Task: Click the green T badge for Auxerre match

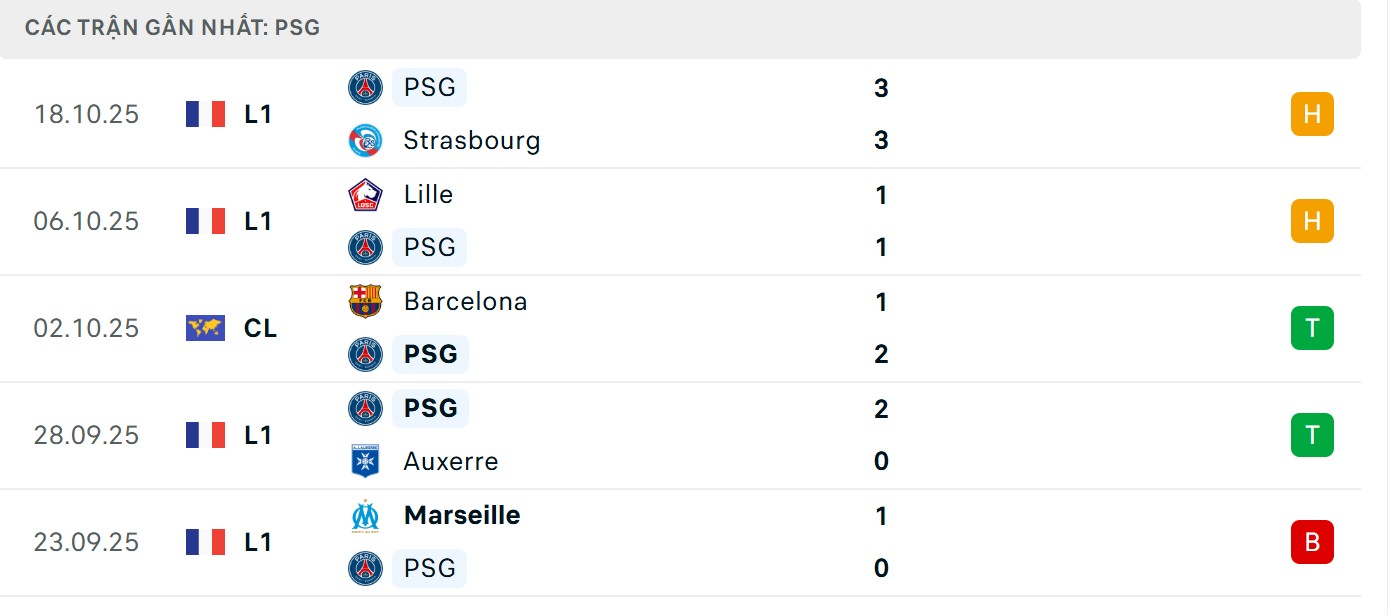Action: point(1312,435)
